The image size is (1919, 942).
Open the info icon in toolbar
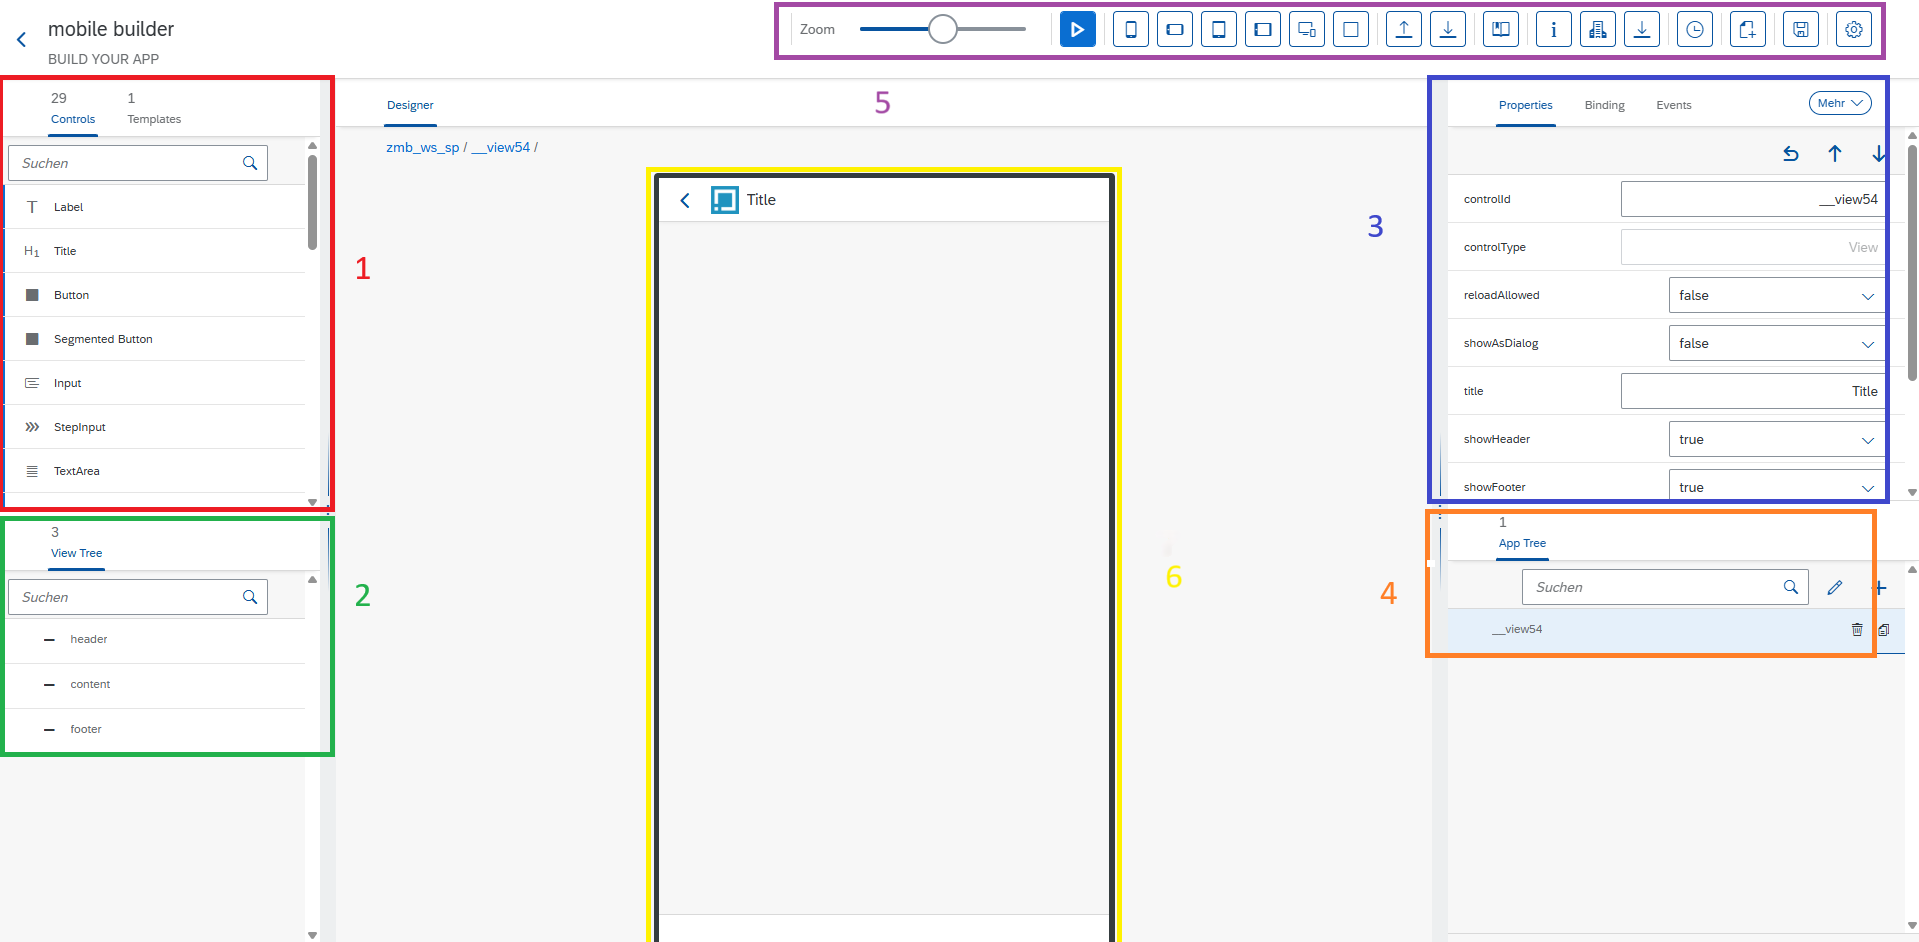pos(1553,30)
